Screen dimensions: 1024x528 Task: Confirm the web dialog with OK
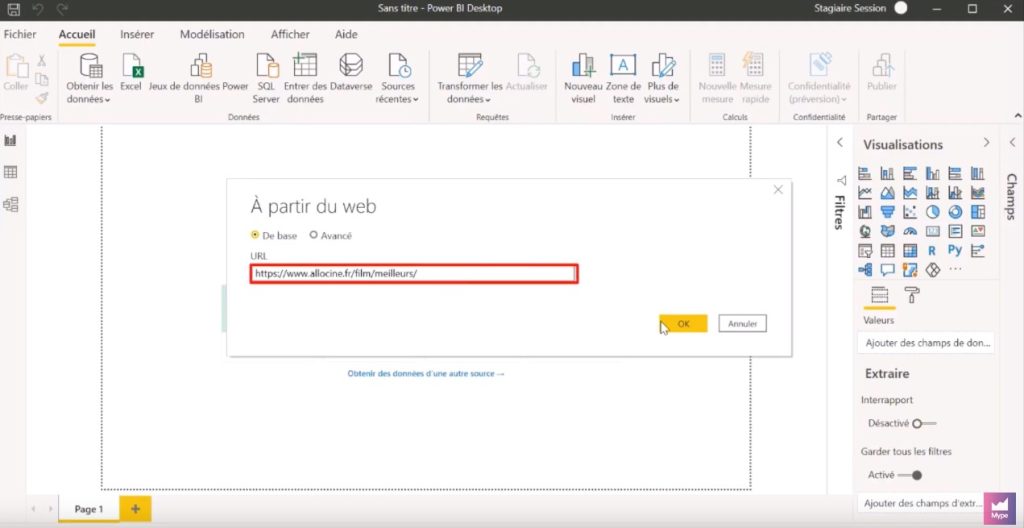pyautogui.click(x=683, y=323)
